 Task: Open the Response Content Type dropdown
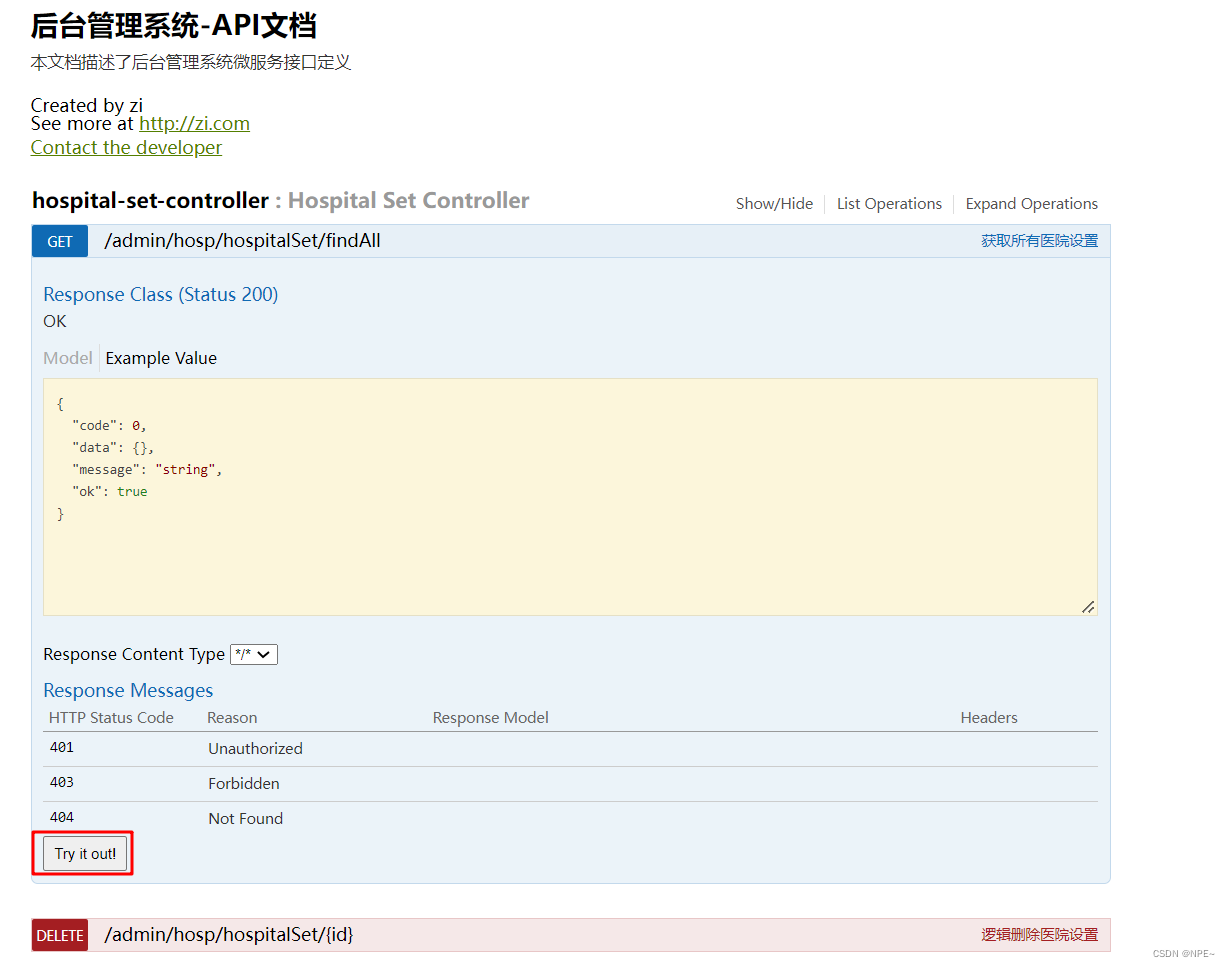click(x=254, y=654)
